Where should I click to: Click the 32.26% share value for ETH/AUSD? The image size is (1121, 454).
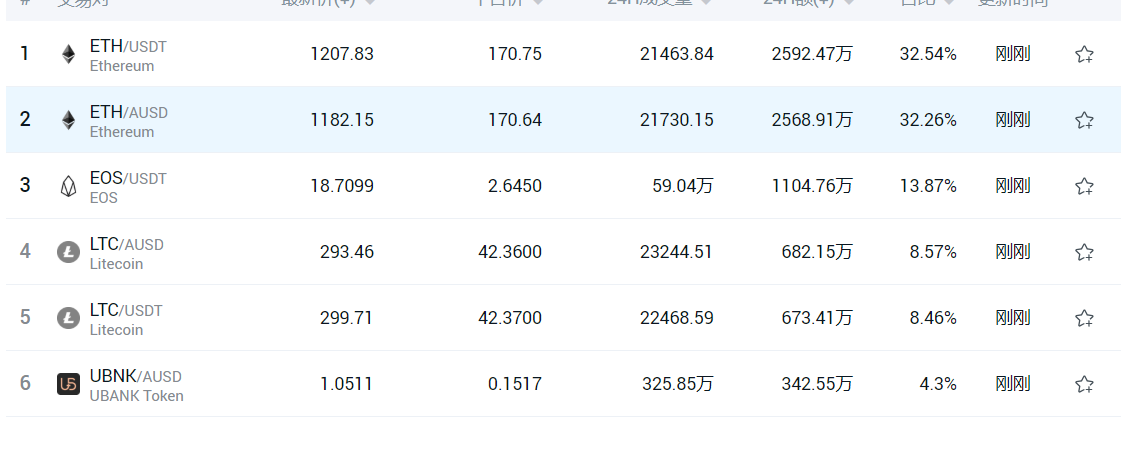[927, 120]
